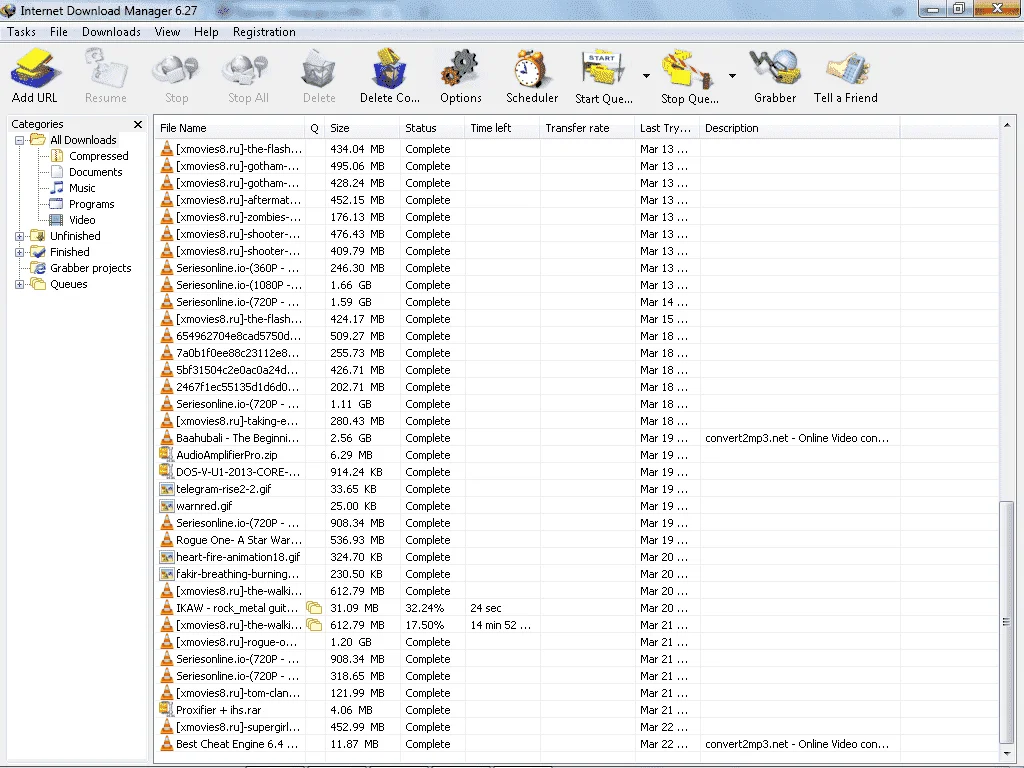Open the Tasks menu
Screen dimensions: 1024x768
(22, 31)
